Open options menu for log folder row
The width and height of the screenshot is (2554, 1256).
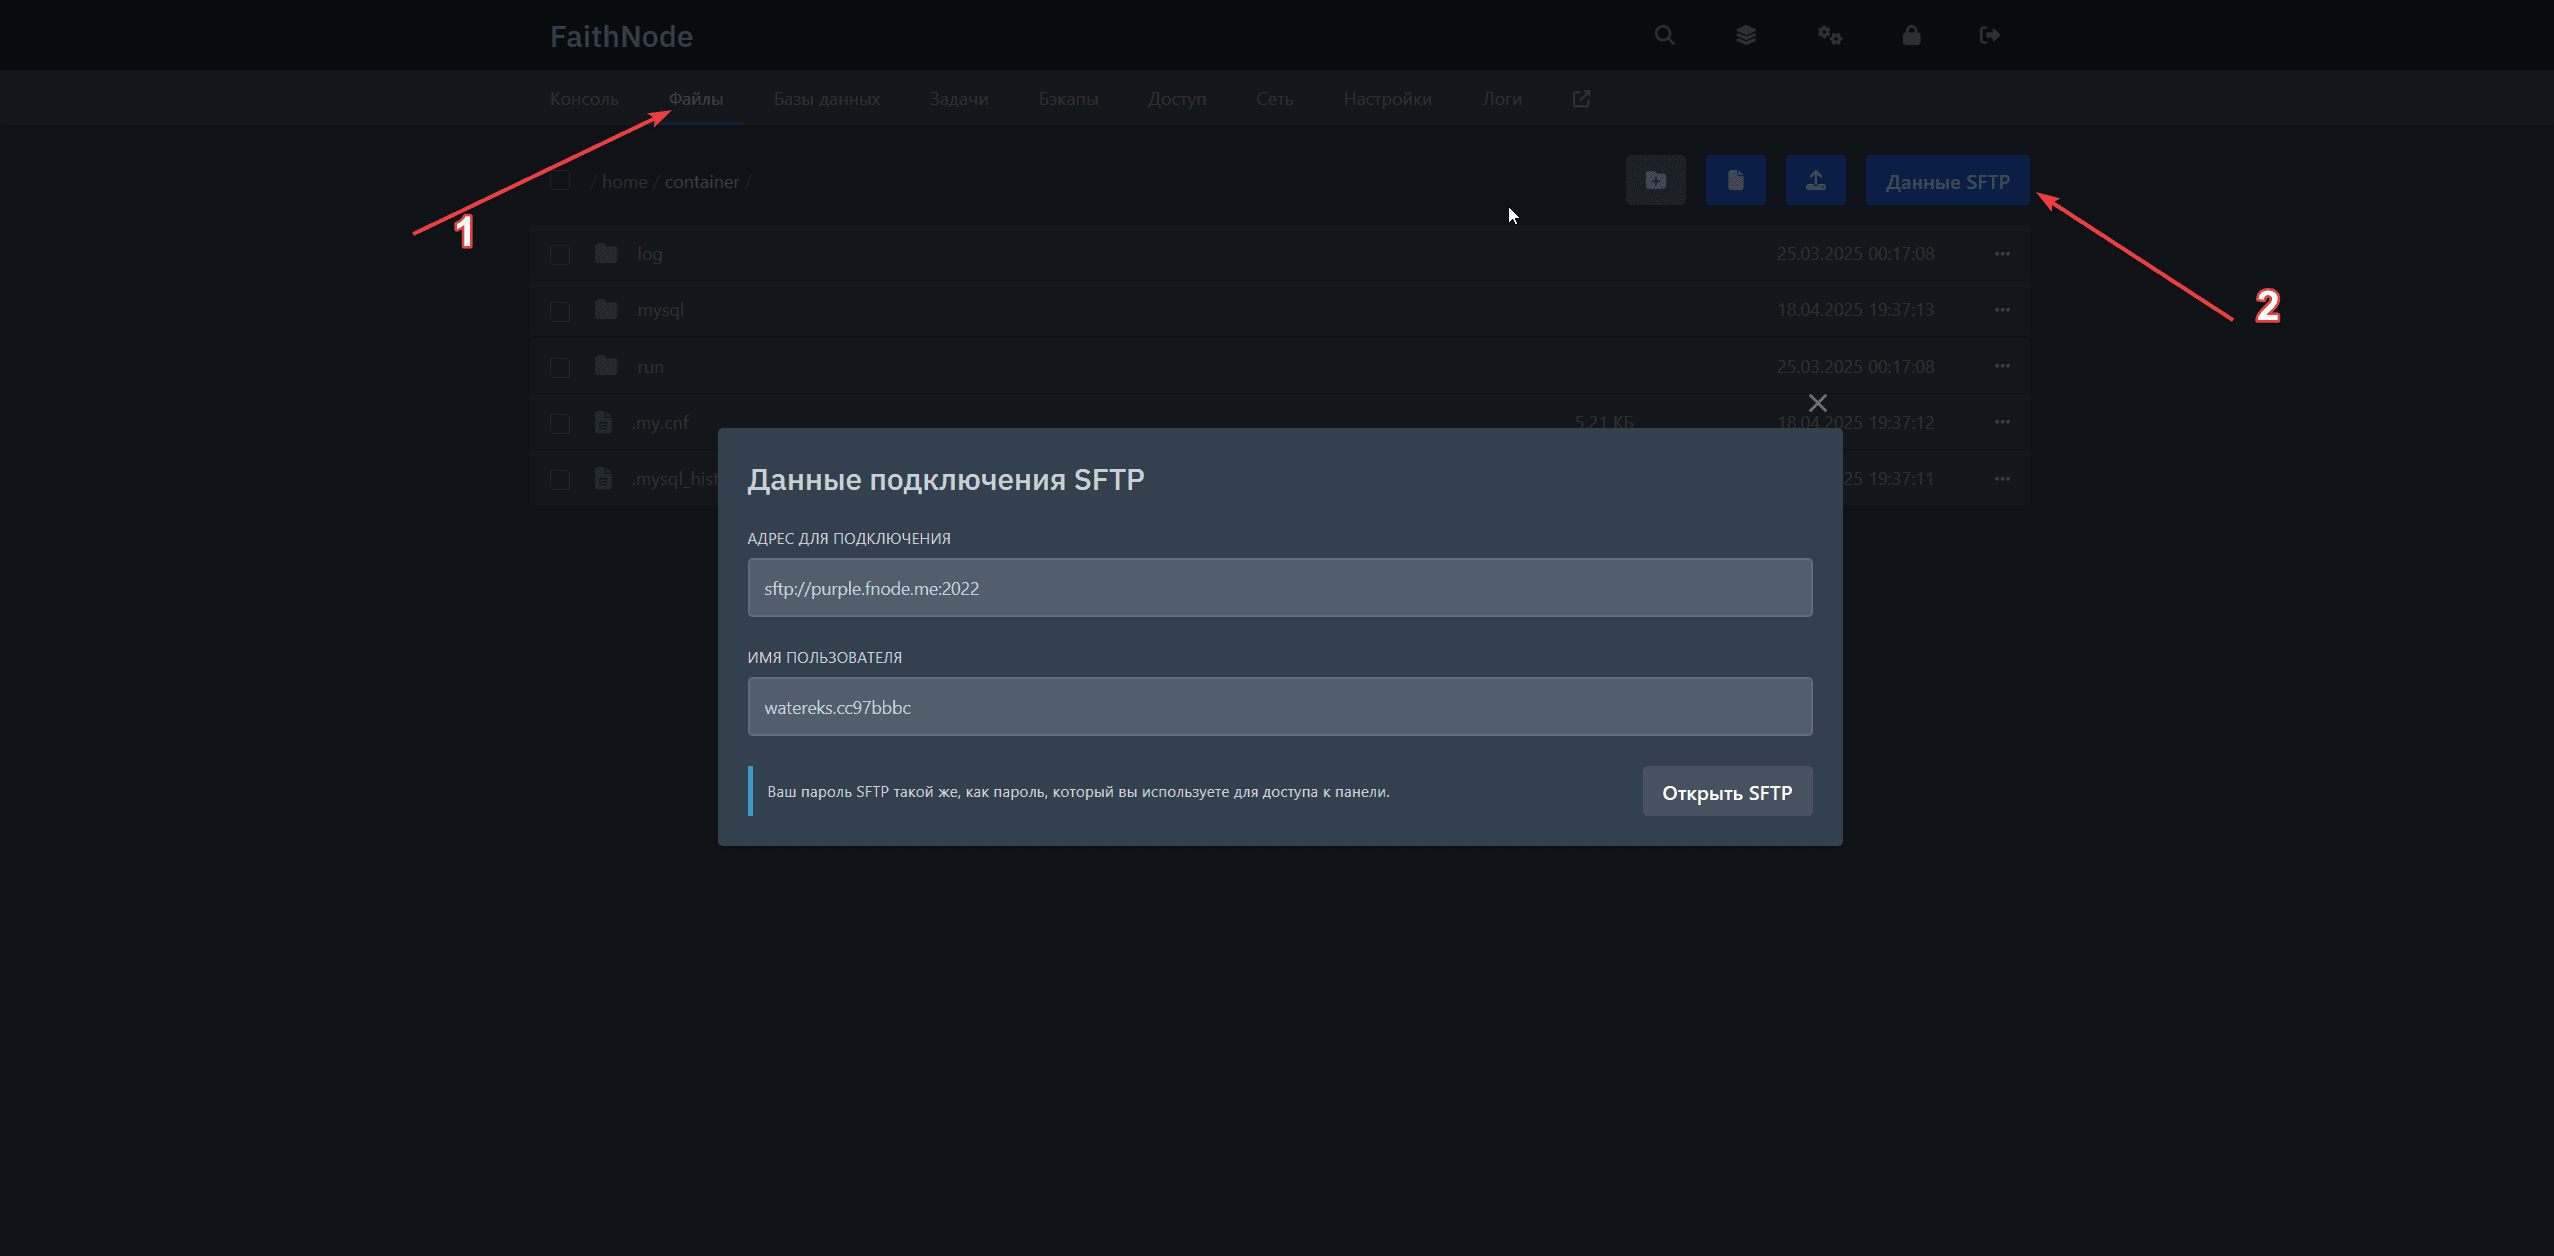click(2002, 254)
